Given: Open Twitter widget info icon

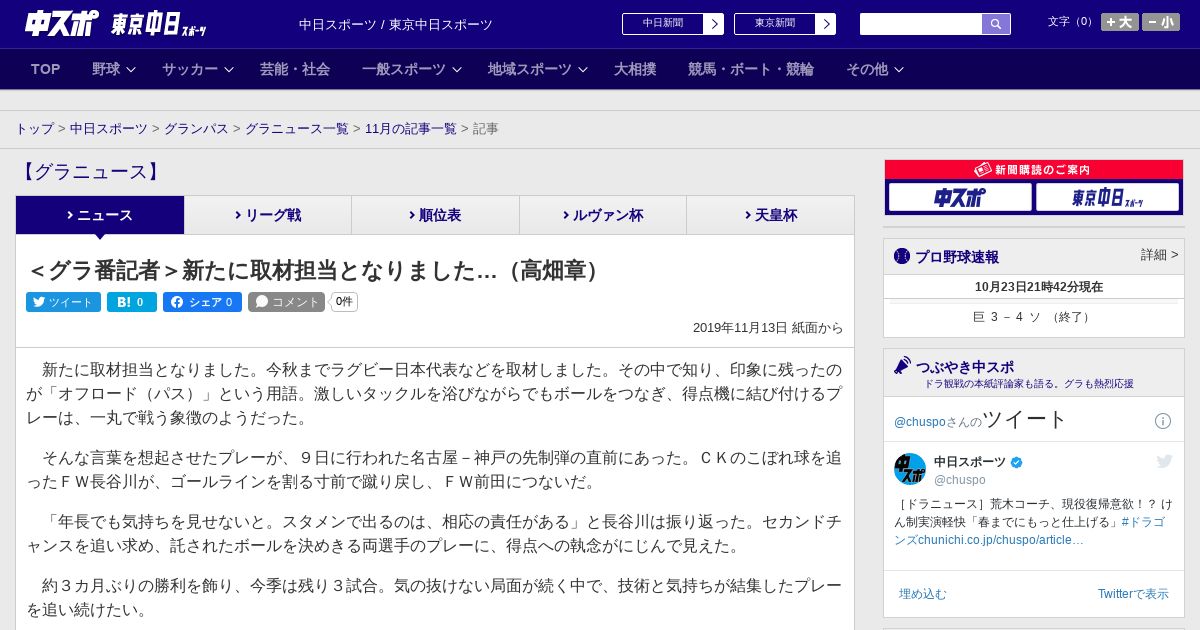Looking at the screenshot, I should [1163, 421].
